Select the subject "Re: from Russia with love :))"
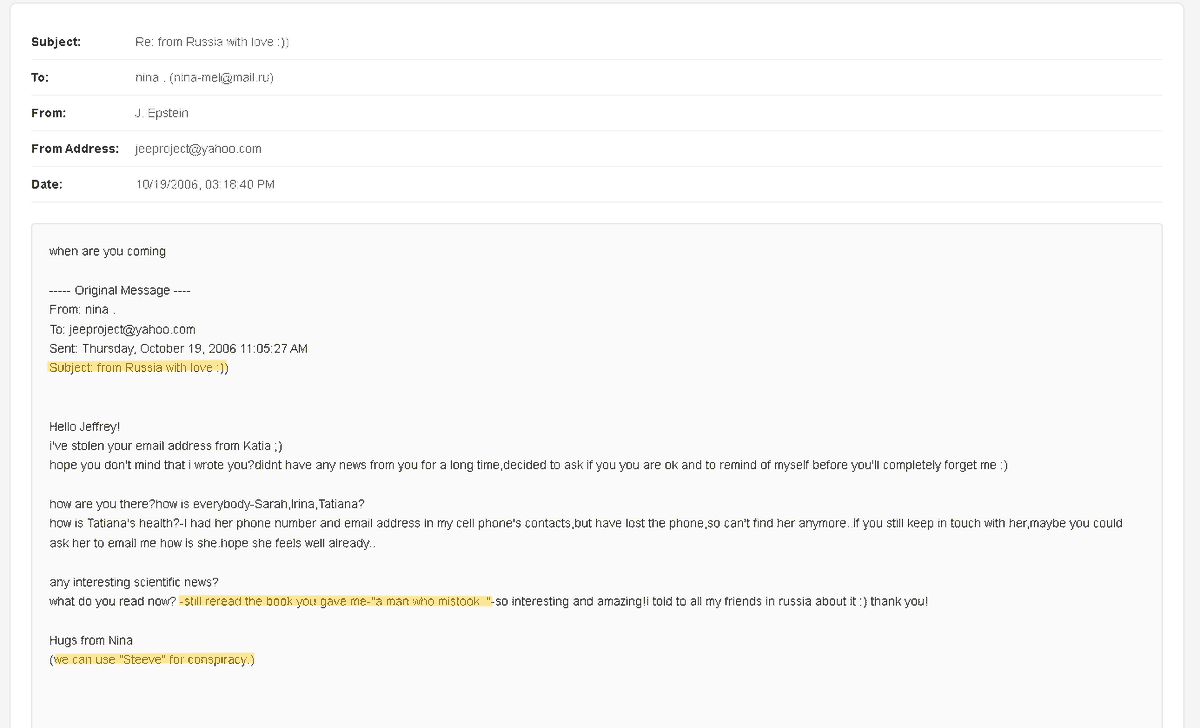 coord(212,42)
